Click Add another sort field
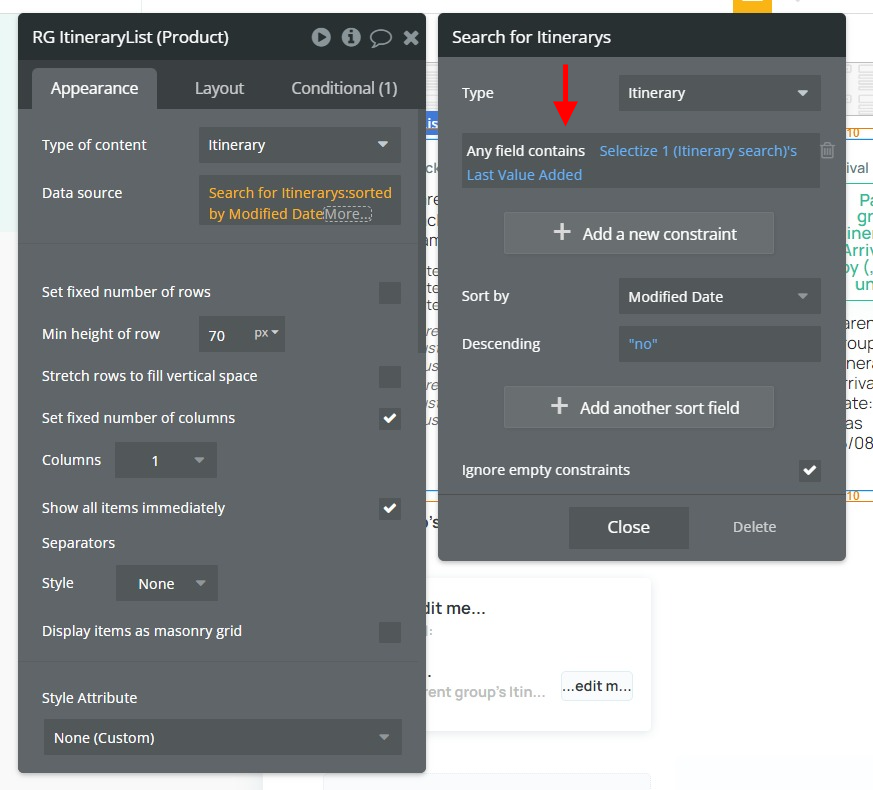The image size is (873, 790). pyautogui.click(x=639, y=407)
